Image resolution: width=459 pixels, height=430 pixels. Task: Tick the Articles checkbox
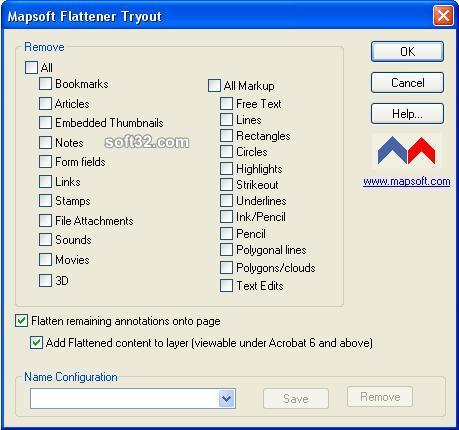[45, 103]
